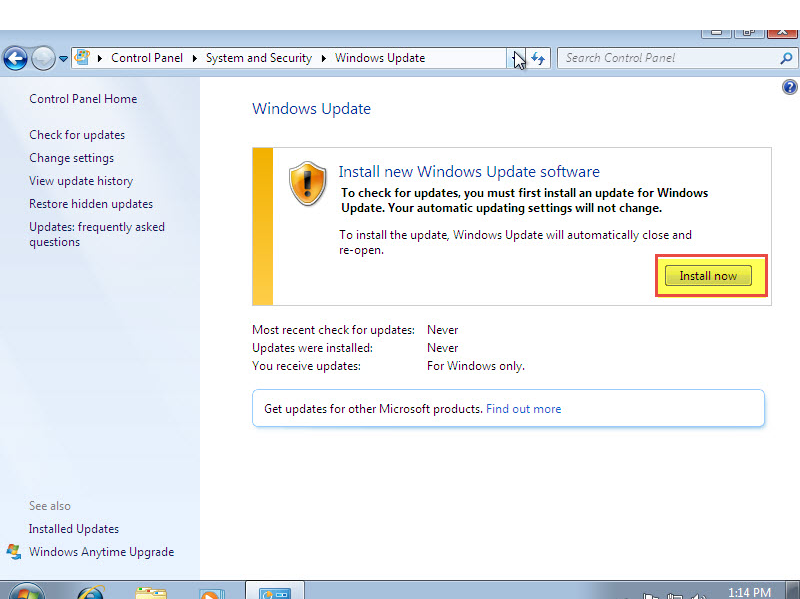Open Help with the question mark icon
Viewport: 800px width, 599px height.
pyautogui.click(x=790, y=87)
